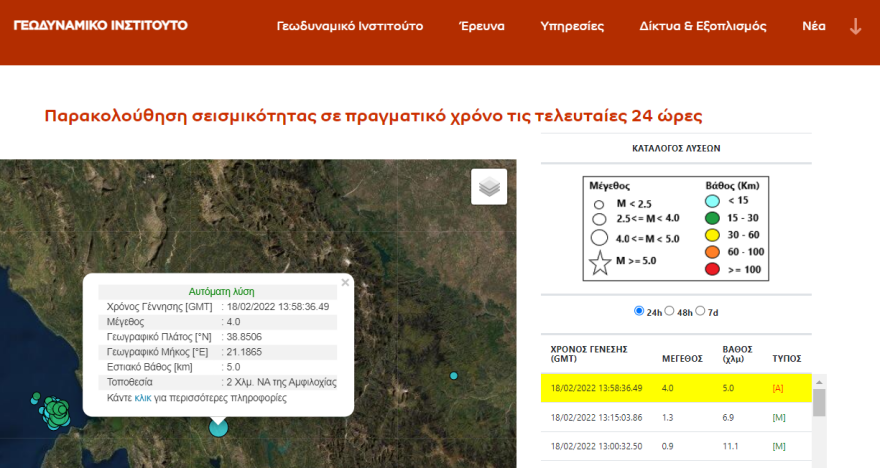The image size is (880, 468).
Task: Click the red >= 100 depth swatch
Action: click(713, 269)
